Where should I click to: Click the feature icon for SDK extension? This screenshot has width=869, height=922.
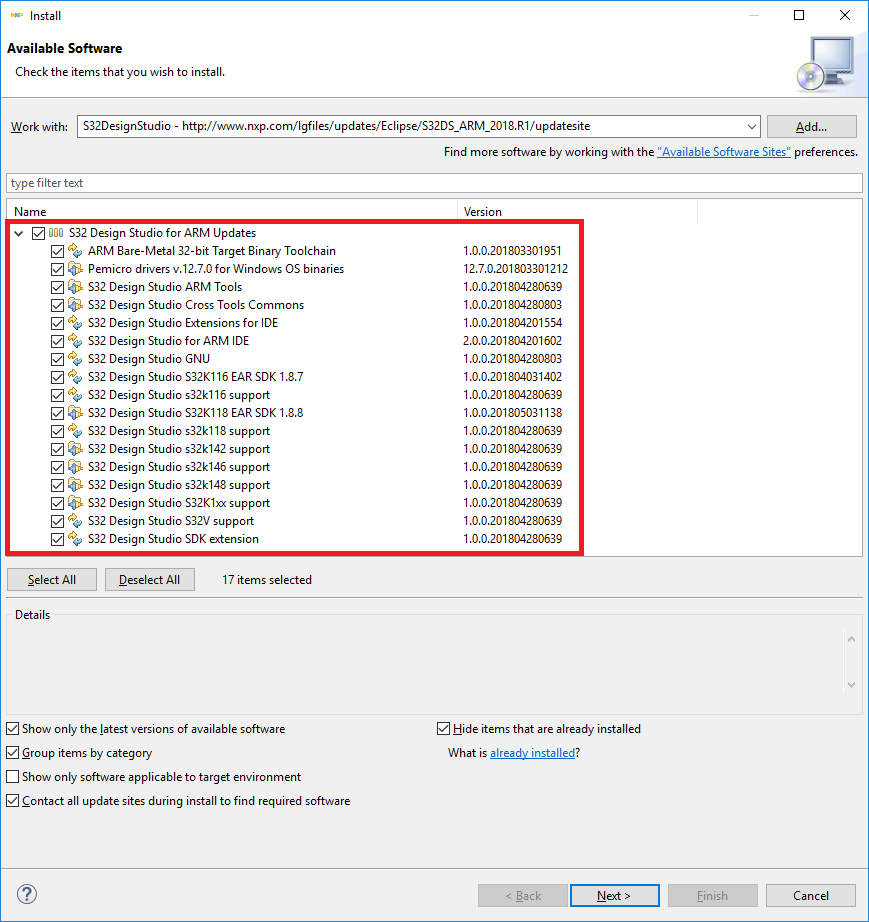click(75, 539)
